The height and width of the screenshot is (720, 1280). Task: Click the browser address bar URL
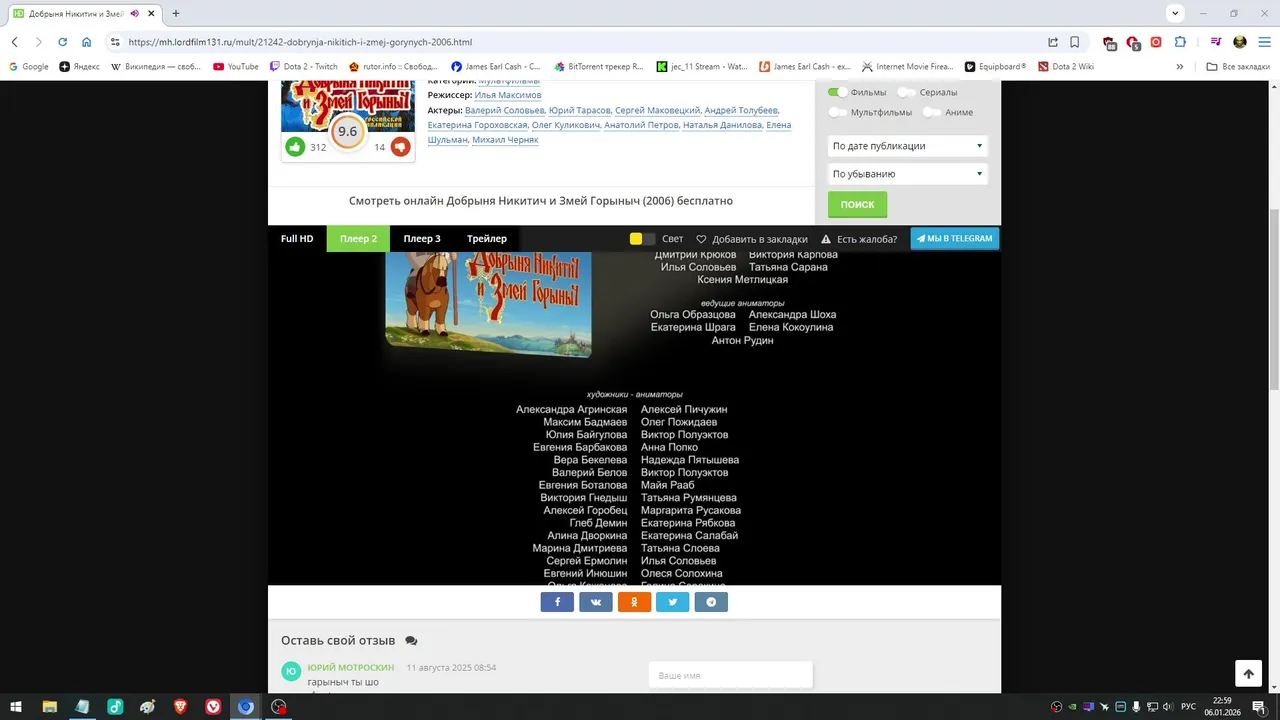[x=300, y=42]
